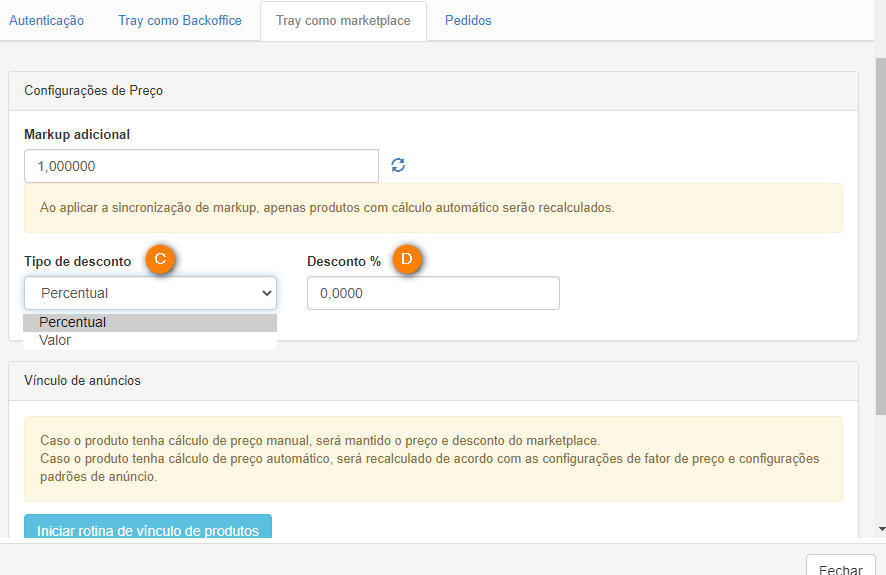Click the Configurações de Preço panel header

(x=433, y=91)
